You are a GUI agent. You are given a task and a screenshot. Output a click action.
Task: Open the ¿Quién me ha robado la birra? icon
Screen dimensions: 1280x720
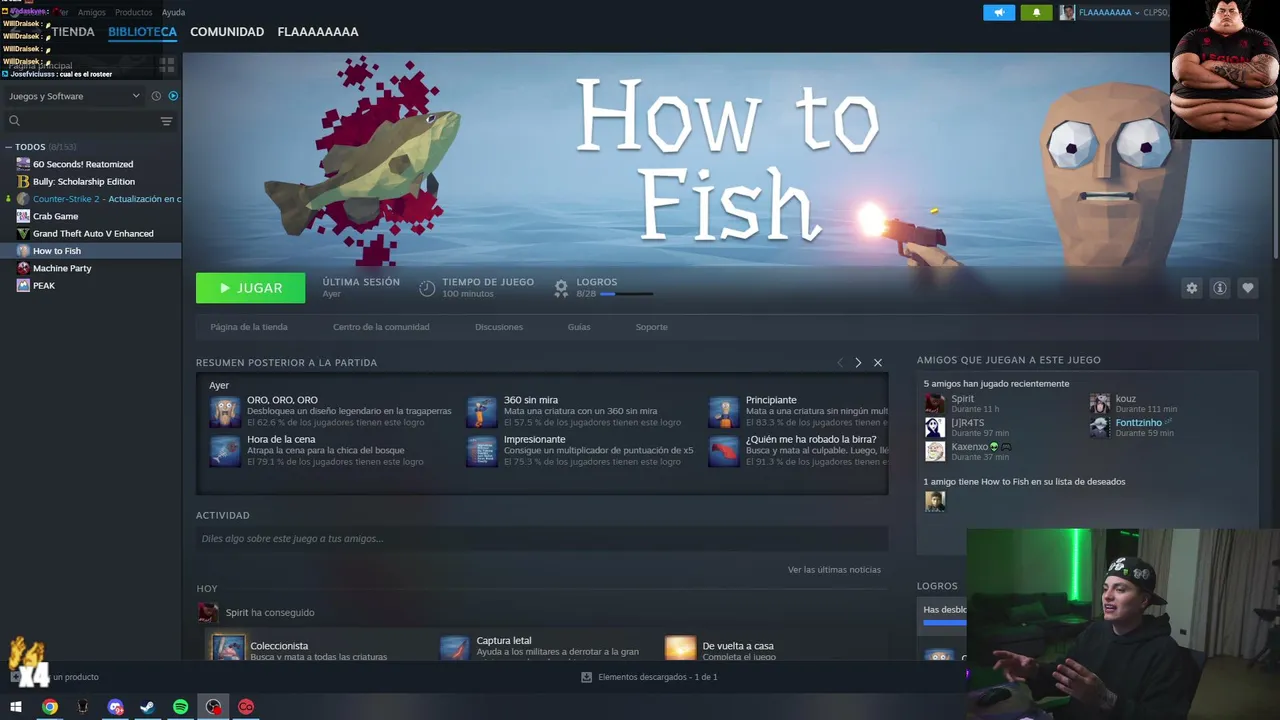coord(724,451)
